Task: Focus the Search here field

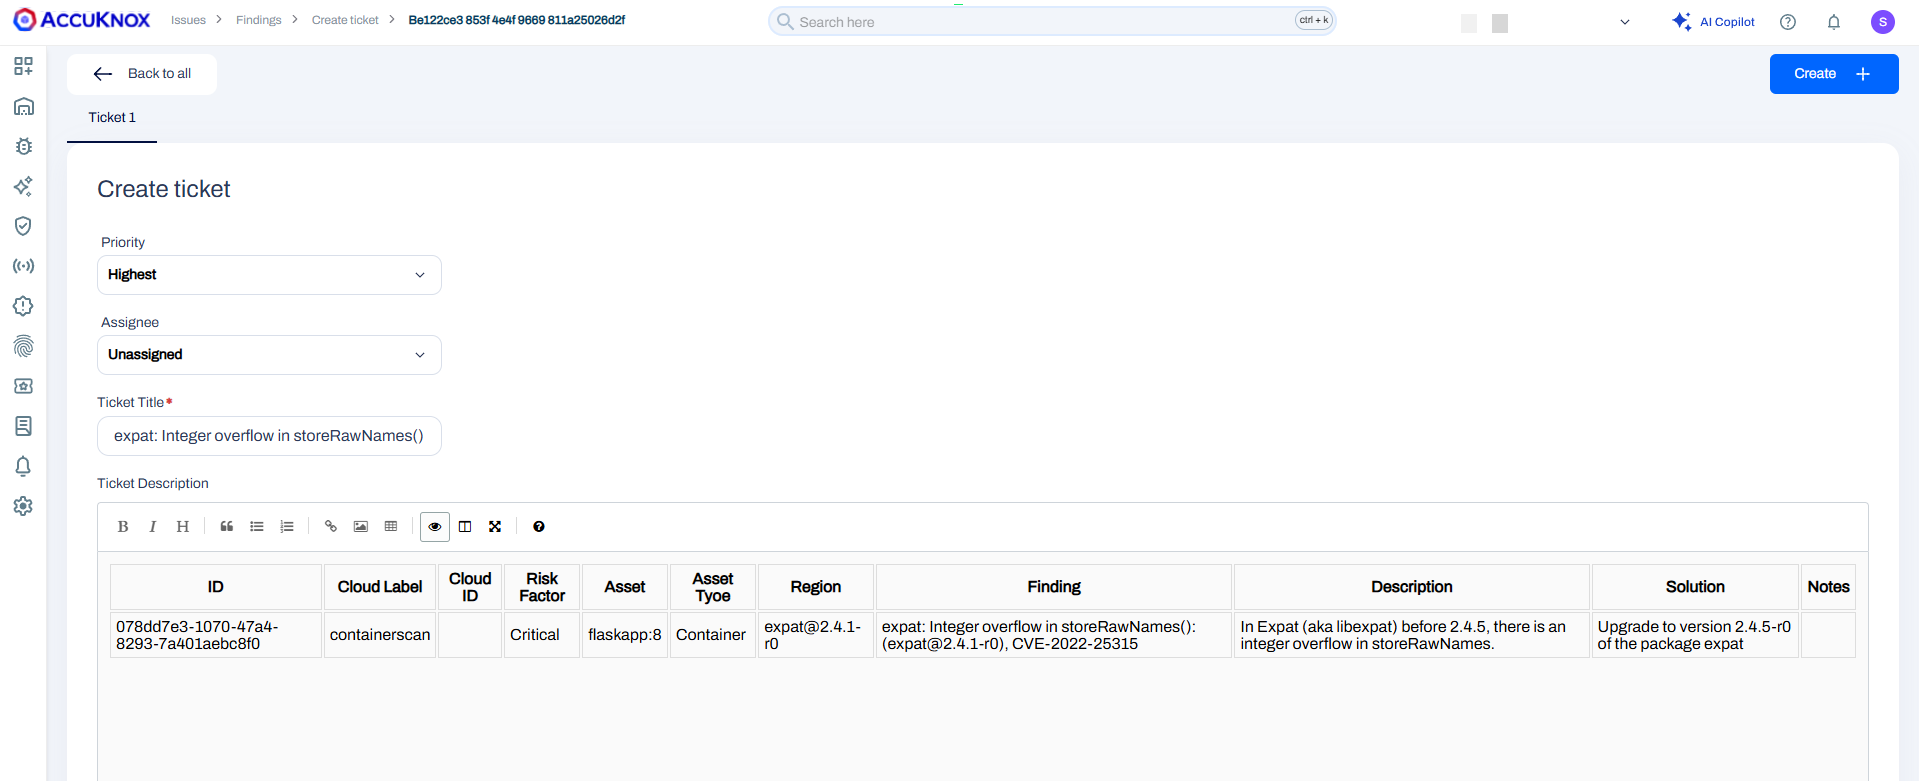Action: click(1052, 21)
